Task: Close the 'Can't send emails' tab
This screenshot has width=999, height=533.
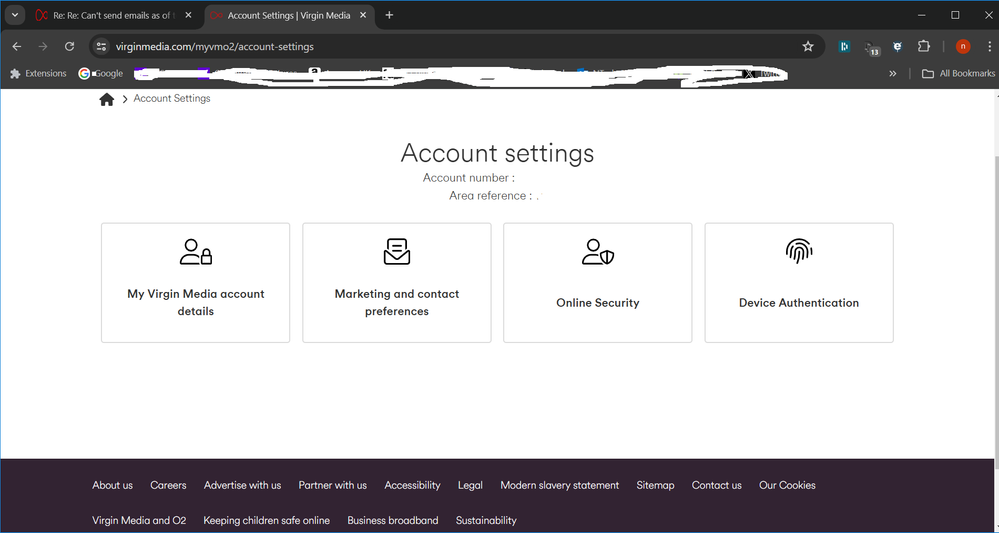Action: (188, 15)
